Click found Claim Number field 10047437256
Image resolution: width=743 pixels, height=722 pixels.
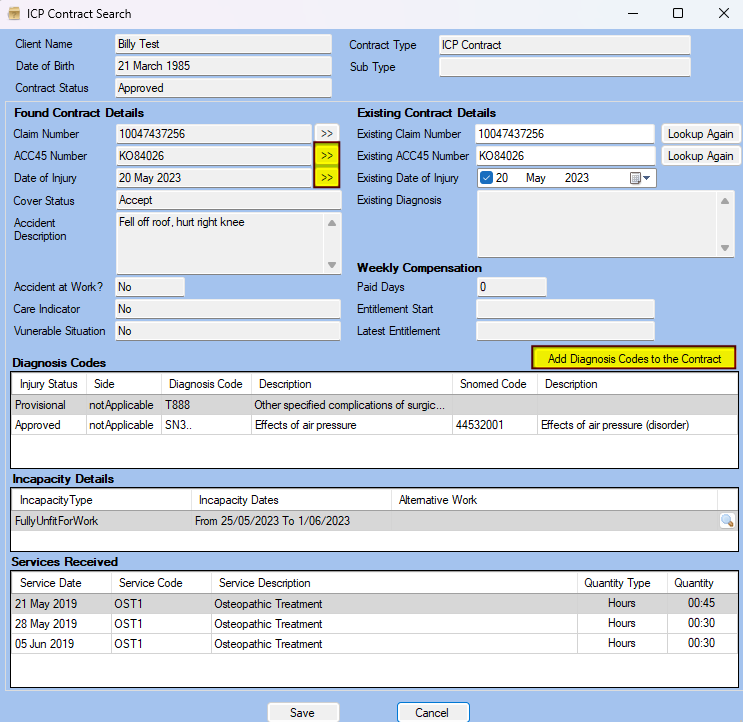[214, 134]
